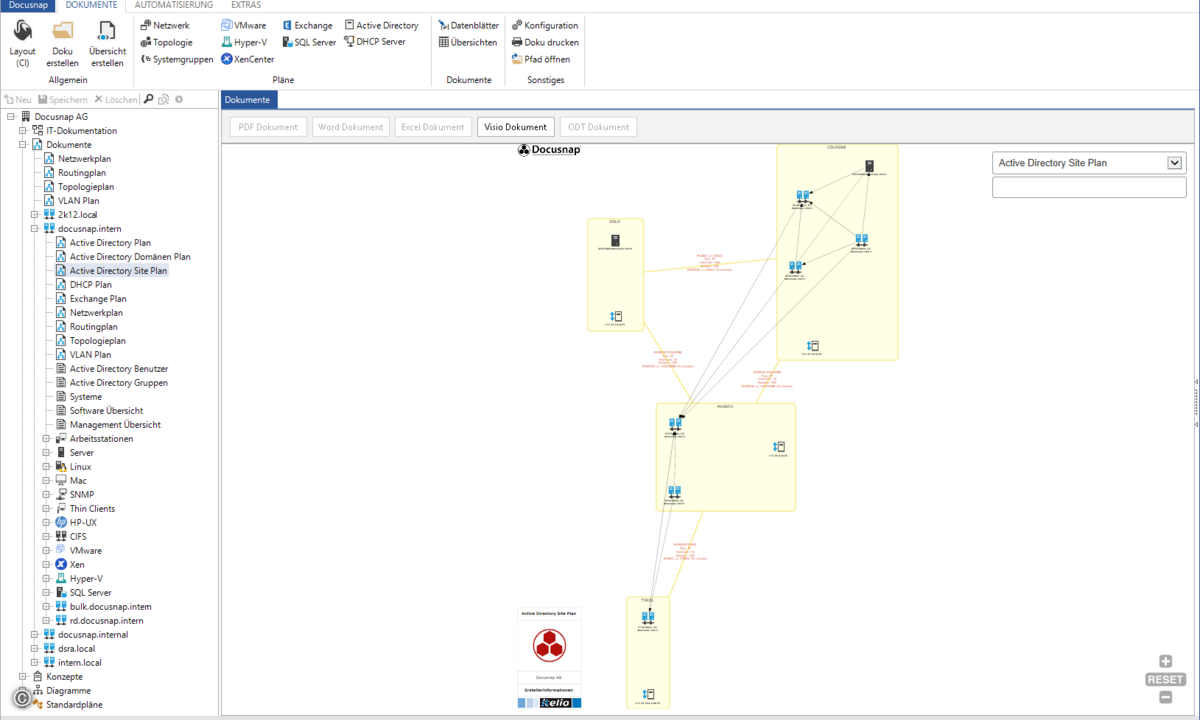Click the Übersicht erstellen icon

click(107, 43)
